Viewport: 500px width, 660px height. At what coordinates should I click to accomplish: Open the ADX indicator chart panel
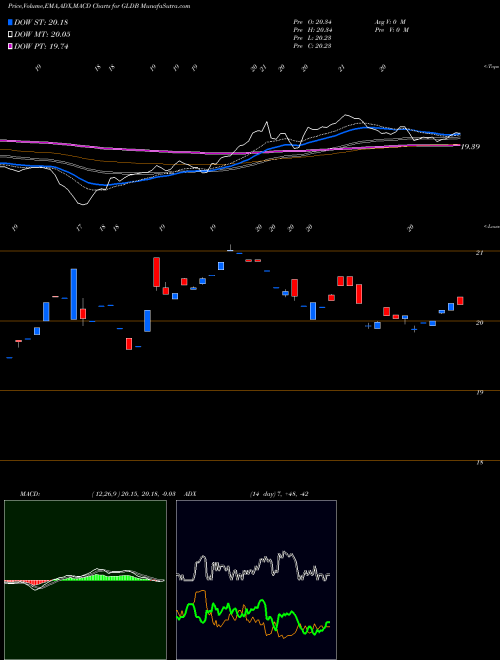tap(256, 580)
